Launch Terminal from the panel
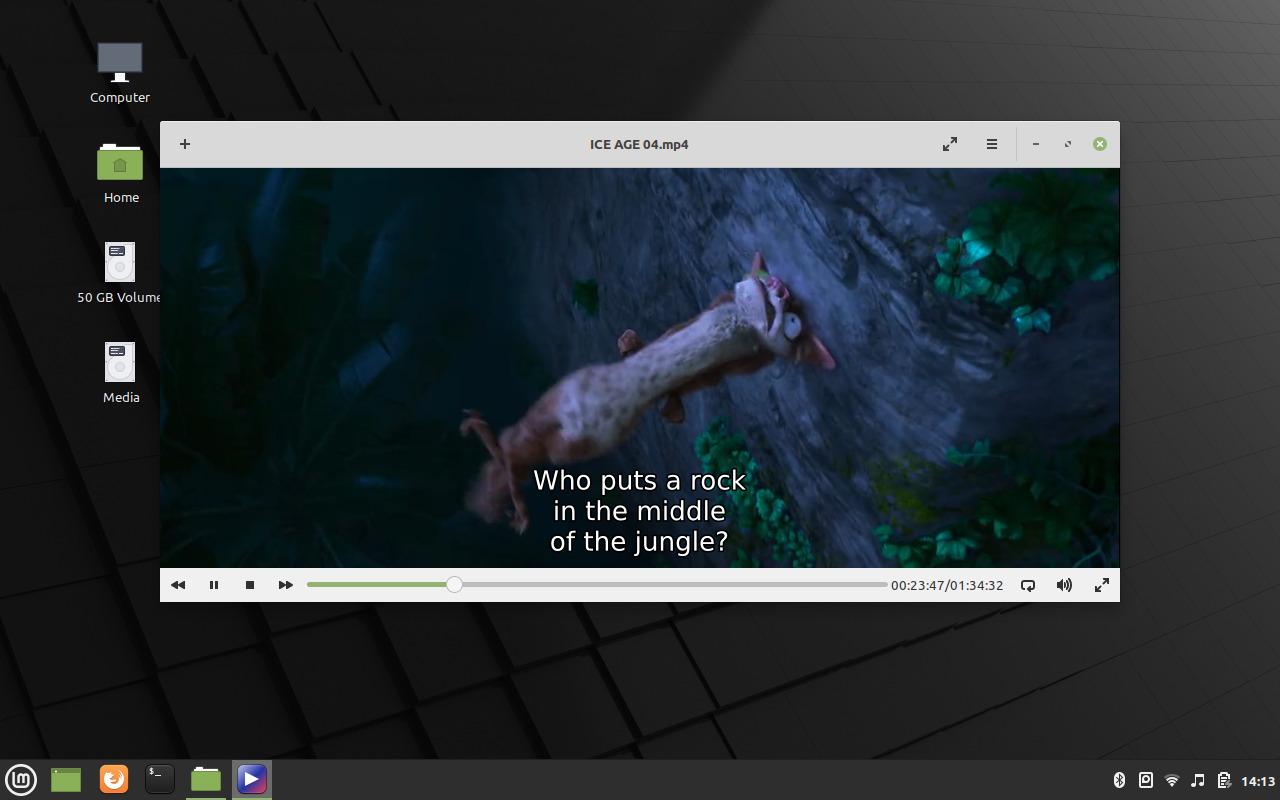 (x=160, y=779)
